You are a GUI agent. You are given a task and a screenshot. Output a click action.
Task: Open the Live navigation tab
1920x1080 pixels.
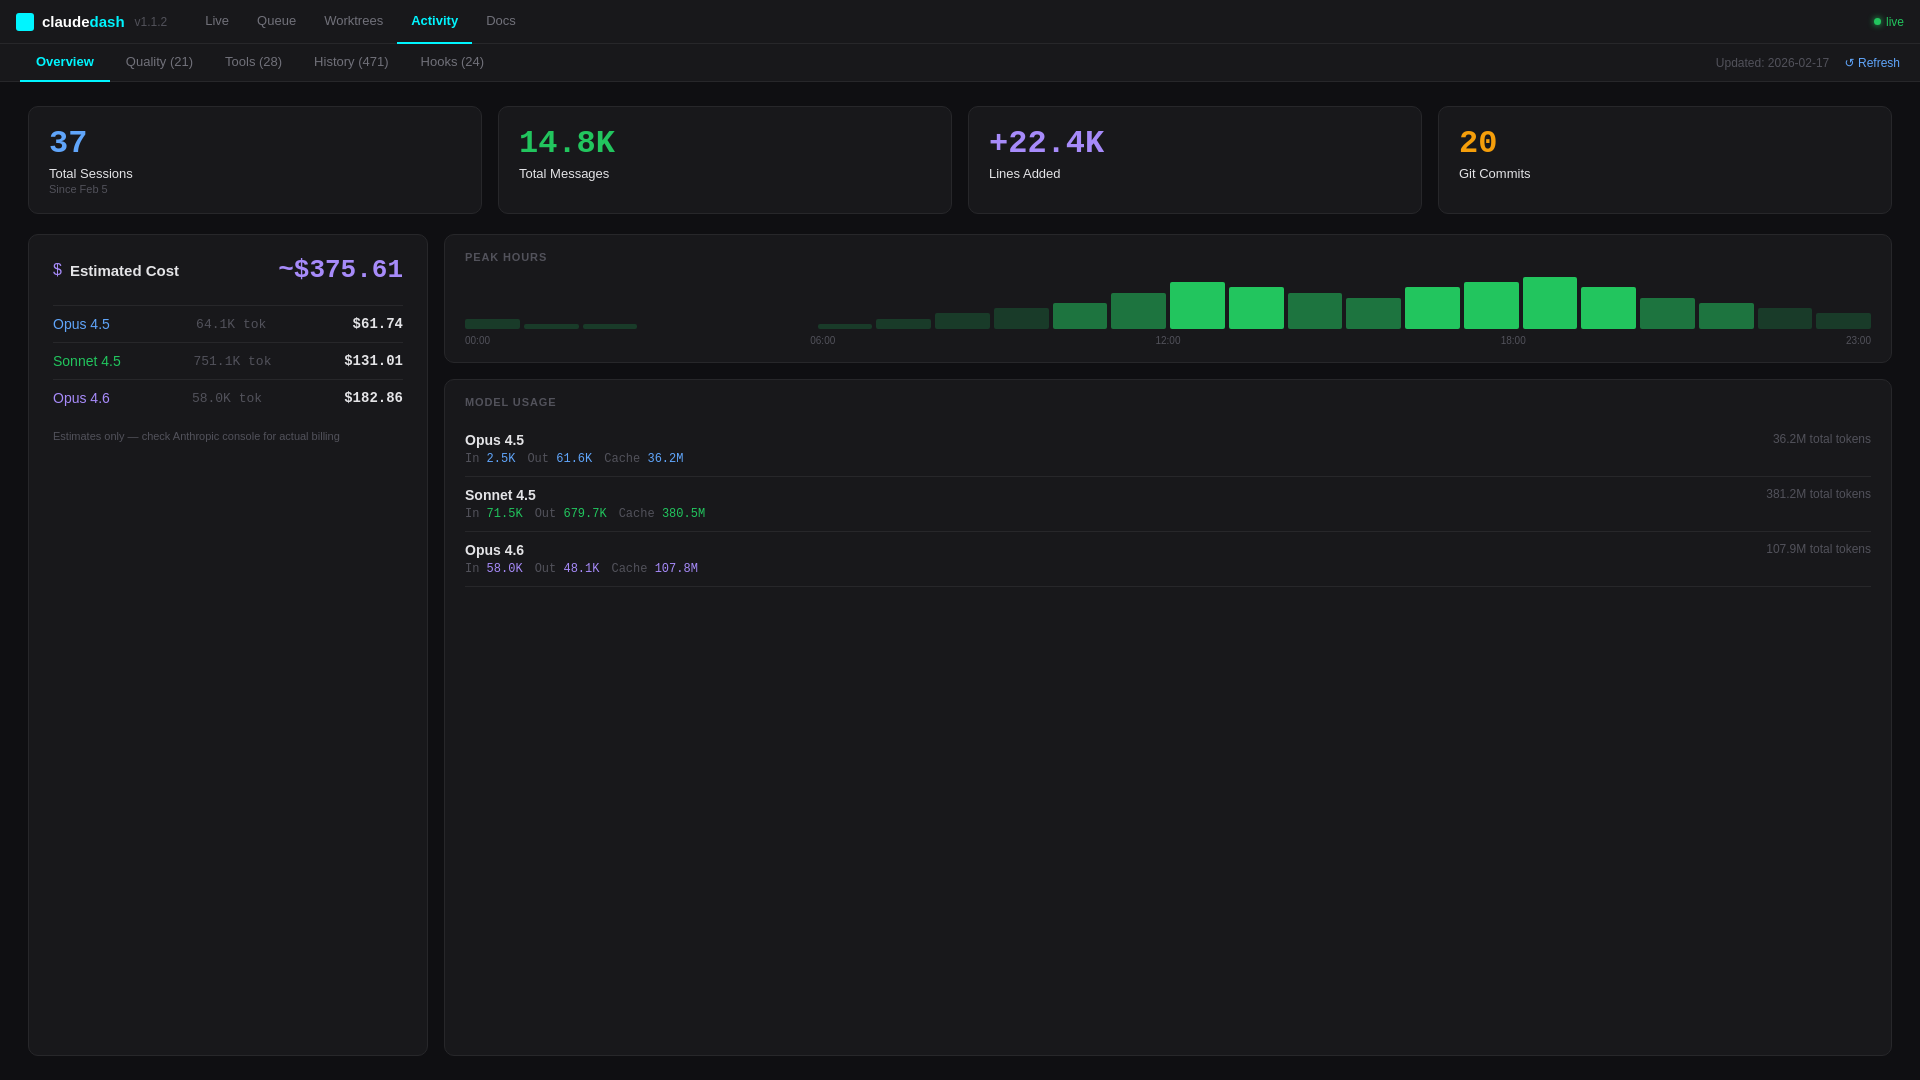(x=217, y=21)
